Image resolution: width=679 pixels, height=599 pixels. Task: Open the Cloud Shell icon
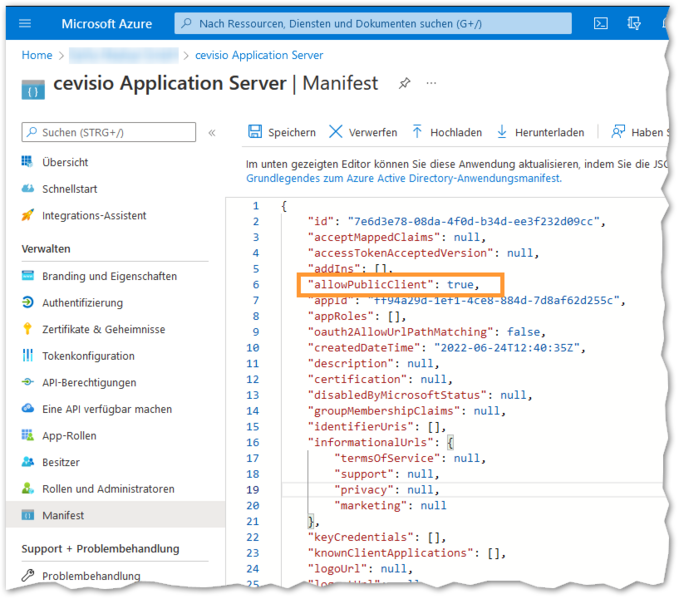click(x=600, y=23)
